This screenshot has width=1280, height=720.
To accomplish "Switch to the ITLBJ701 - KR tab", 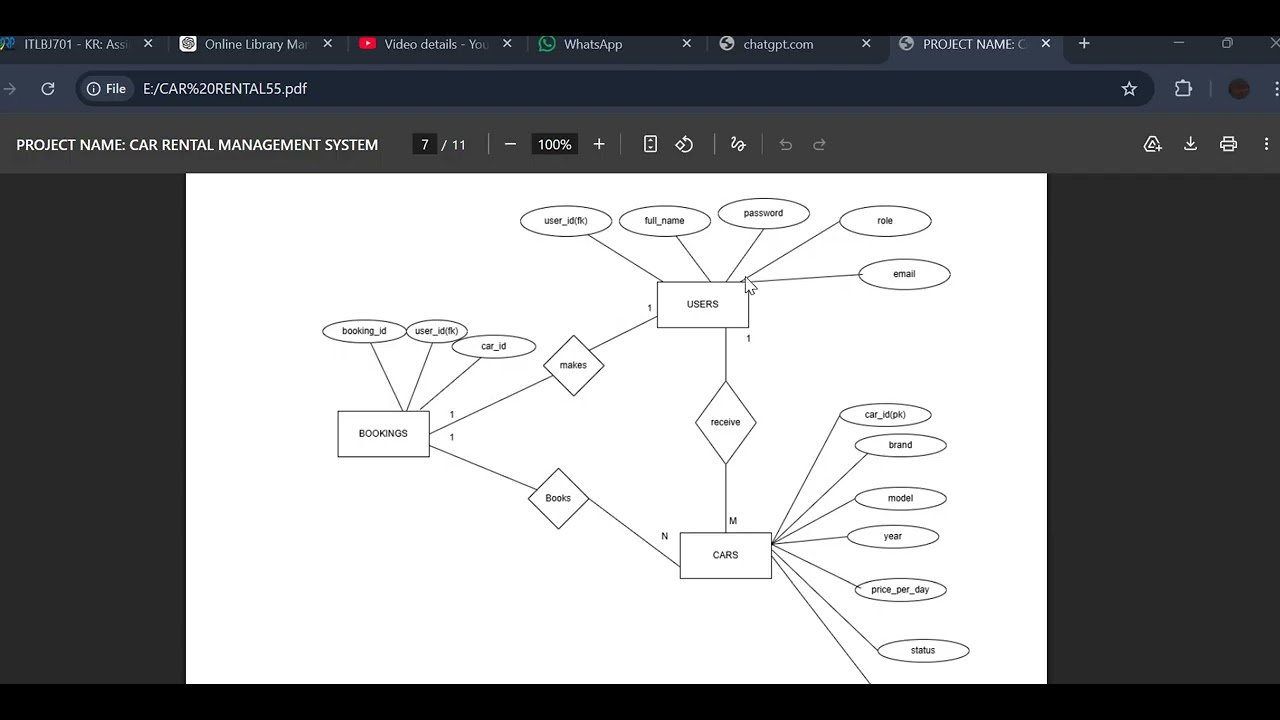I will pos(76,44).
